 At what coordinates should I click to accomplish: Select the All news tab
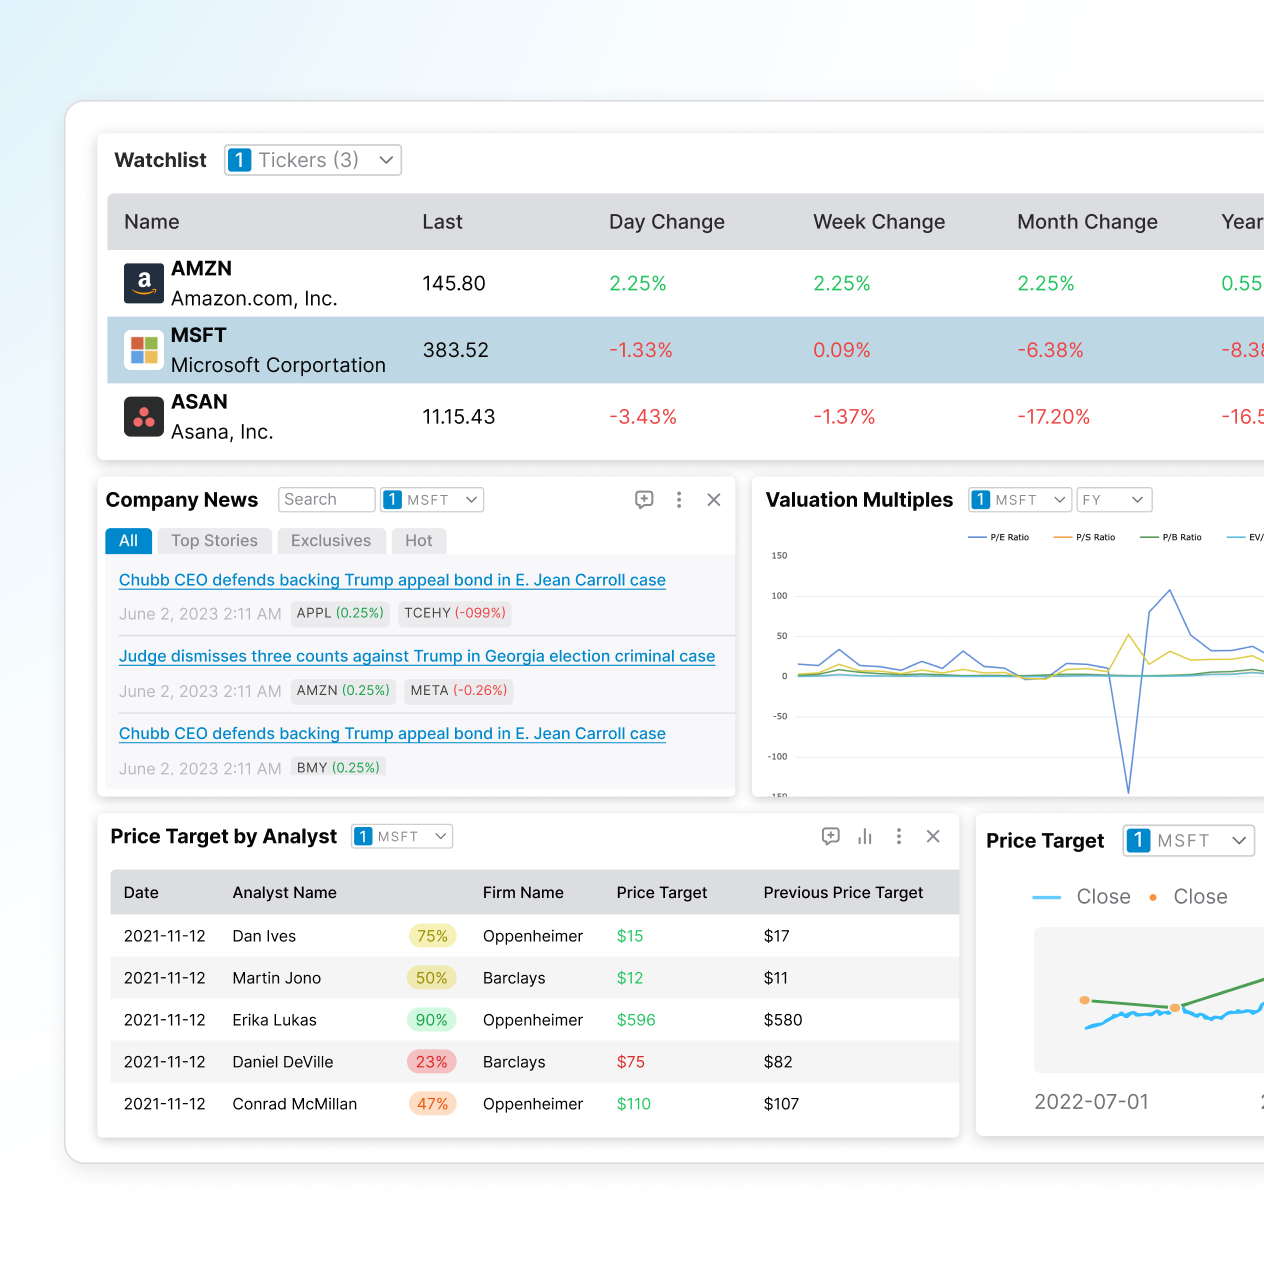tap(129, 541)
